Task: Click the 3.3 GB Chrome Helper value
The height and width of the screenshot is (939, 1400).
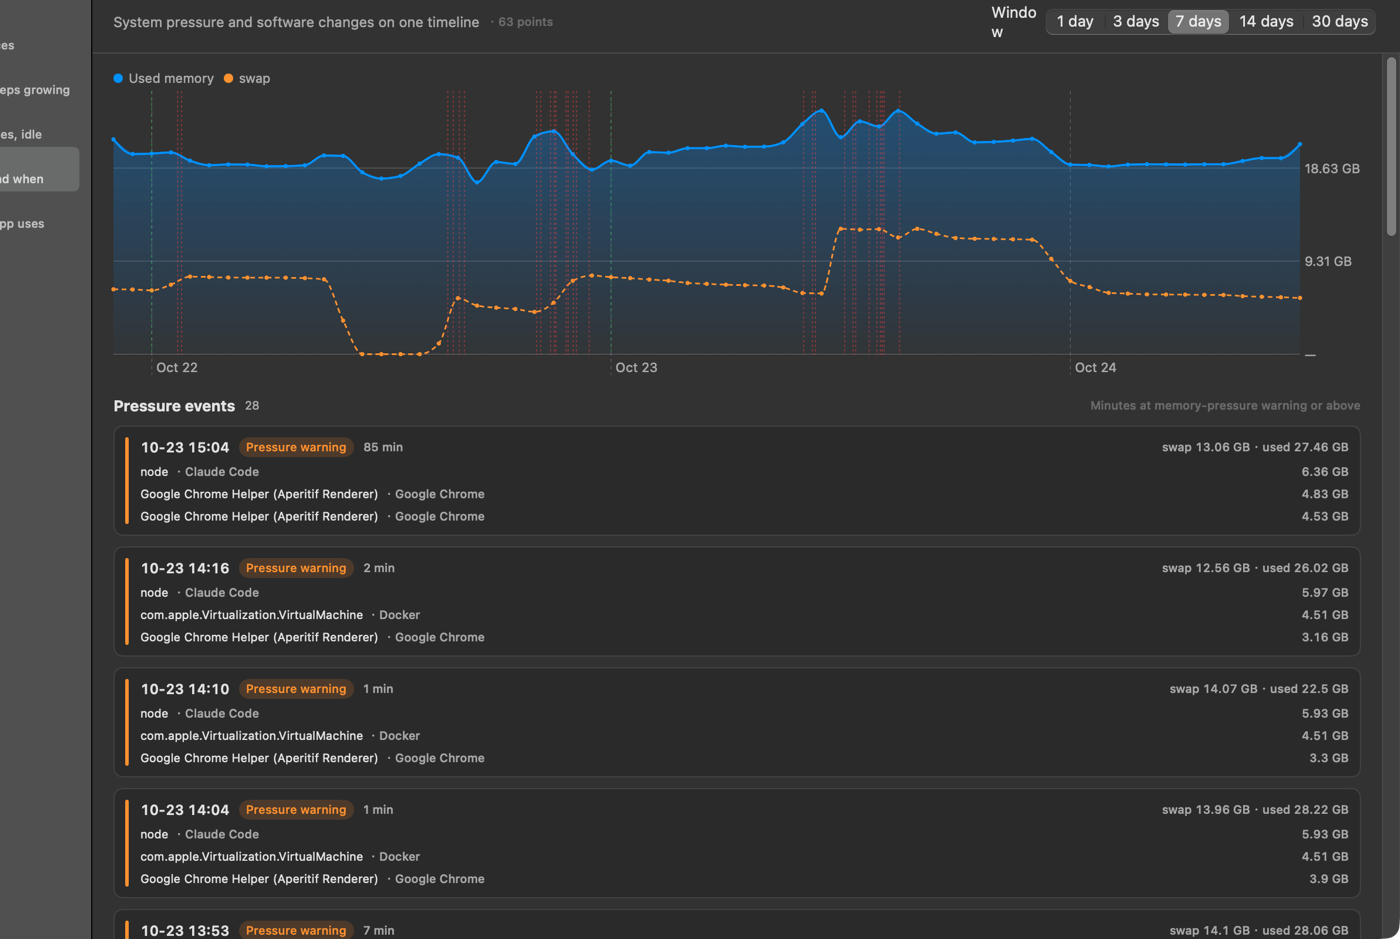Action: (x=1329, y=758)
